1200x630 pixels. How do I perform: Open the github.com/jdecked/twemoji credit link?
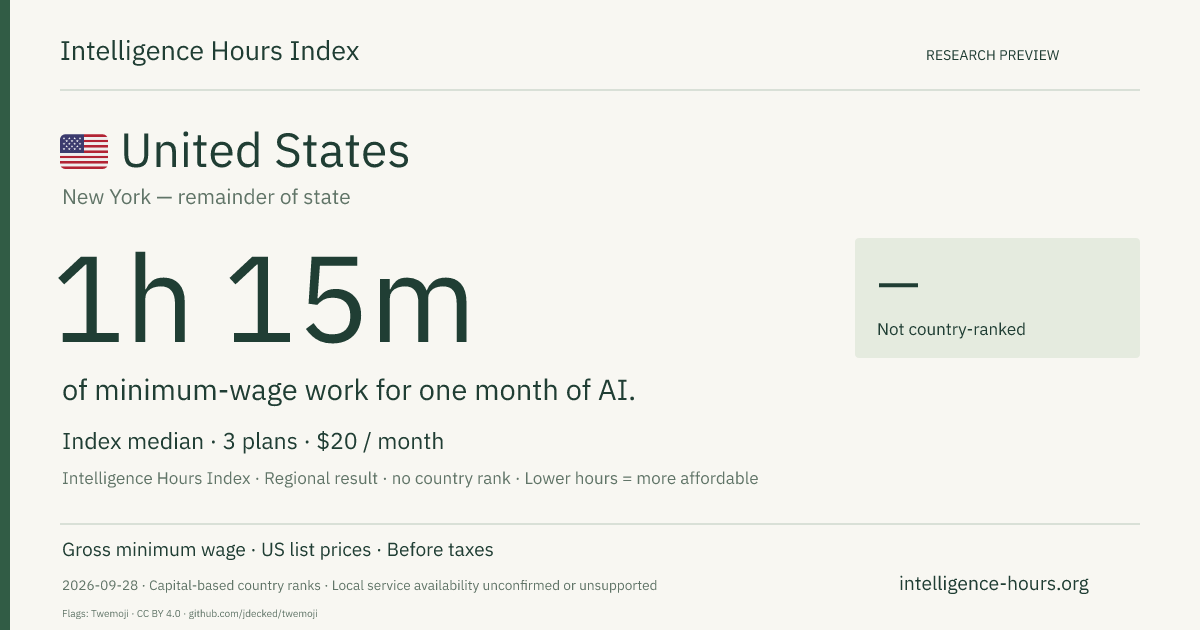click(253, 613)
